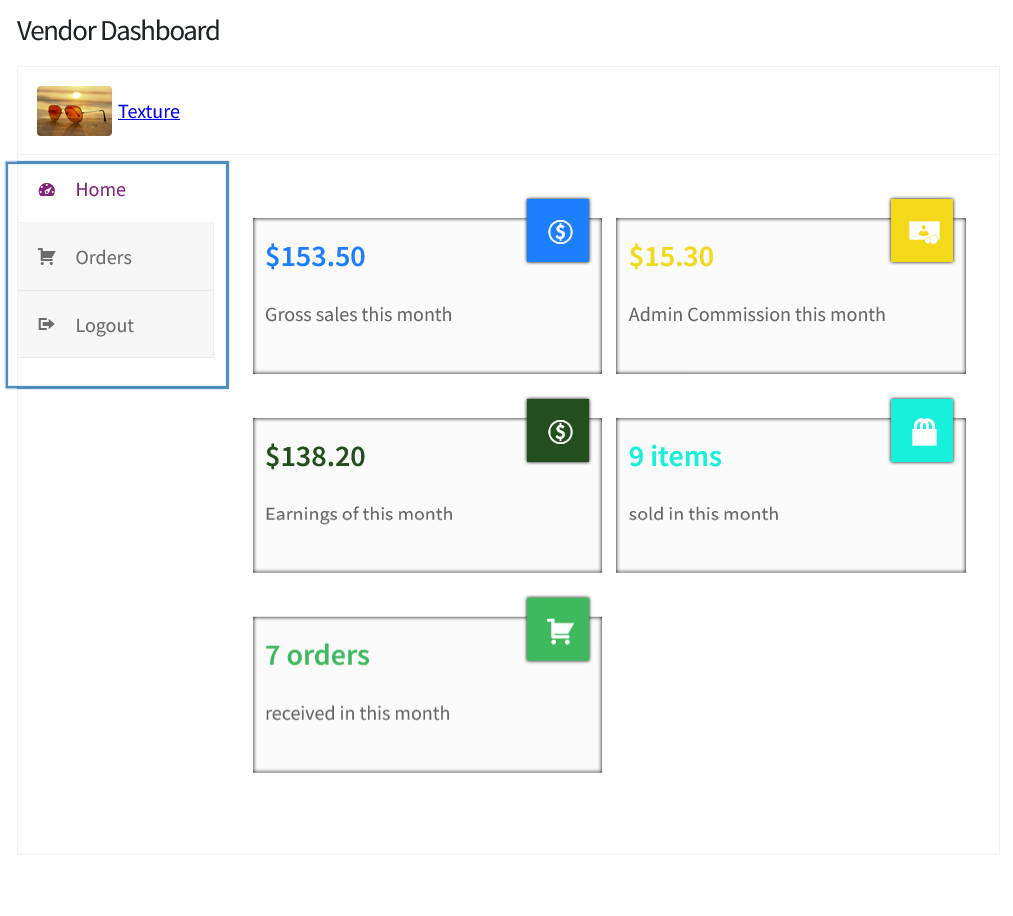The height and width of the screenshot is (916, 1013).
Task: Click the dashboard icon beside Home
Action: pos(47,189)
